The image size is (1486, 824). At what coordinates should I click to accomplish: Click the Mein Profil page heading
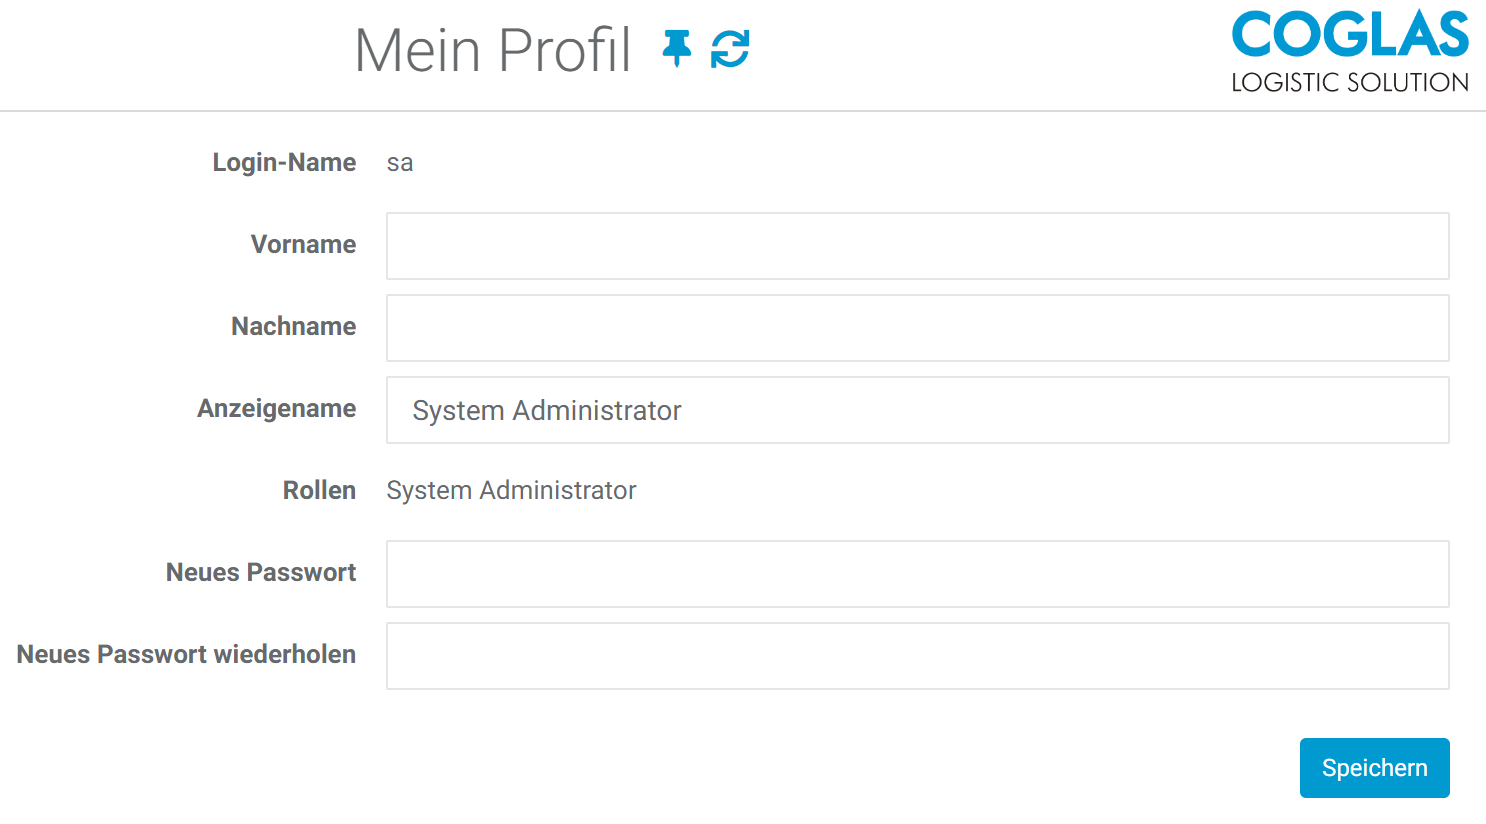[x=493, y=50]
